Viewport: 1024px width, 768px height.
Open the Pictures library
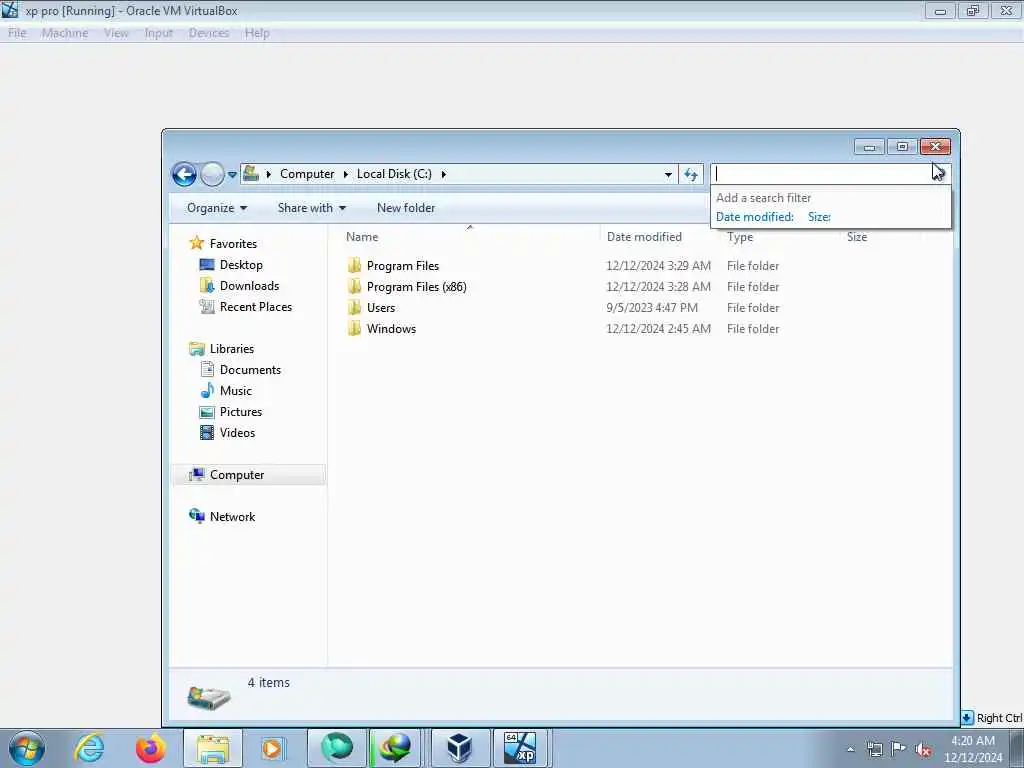[241, 411]
